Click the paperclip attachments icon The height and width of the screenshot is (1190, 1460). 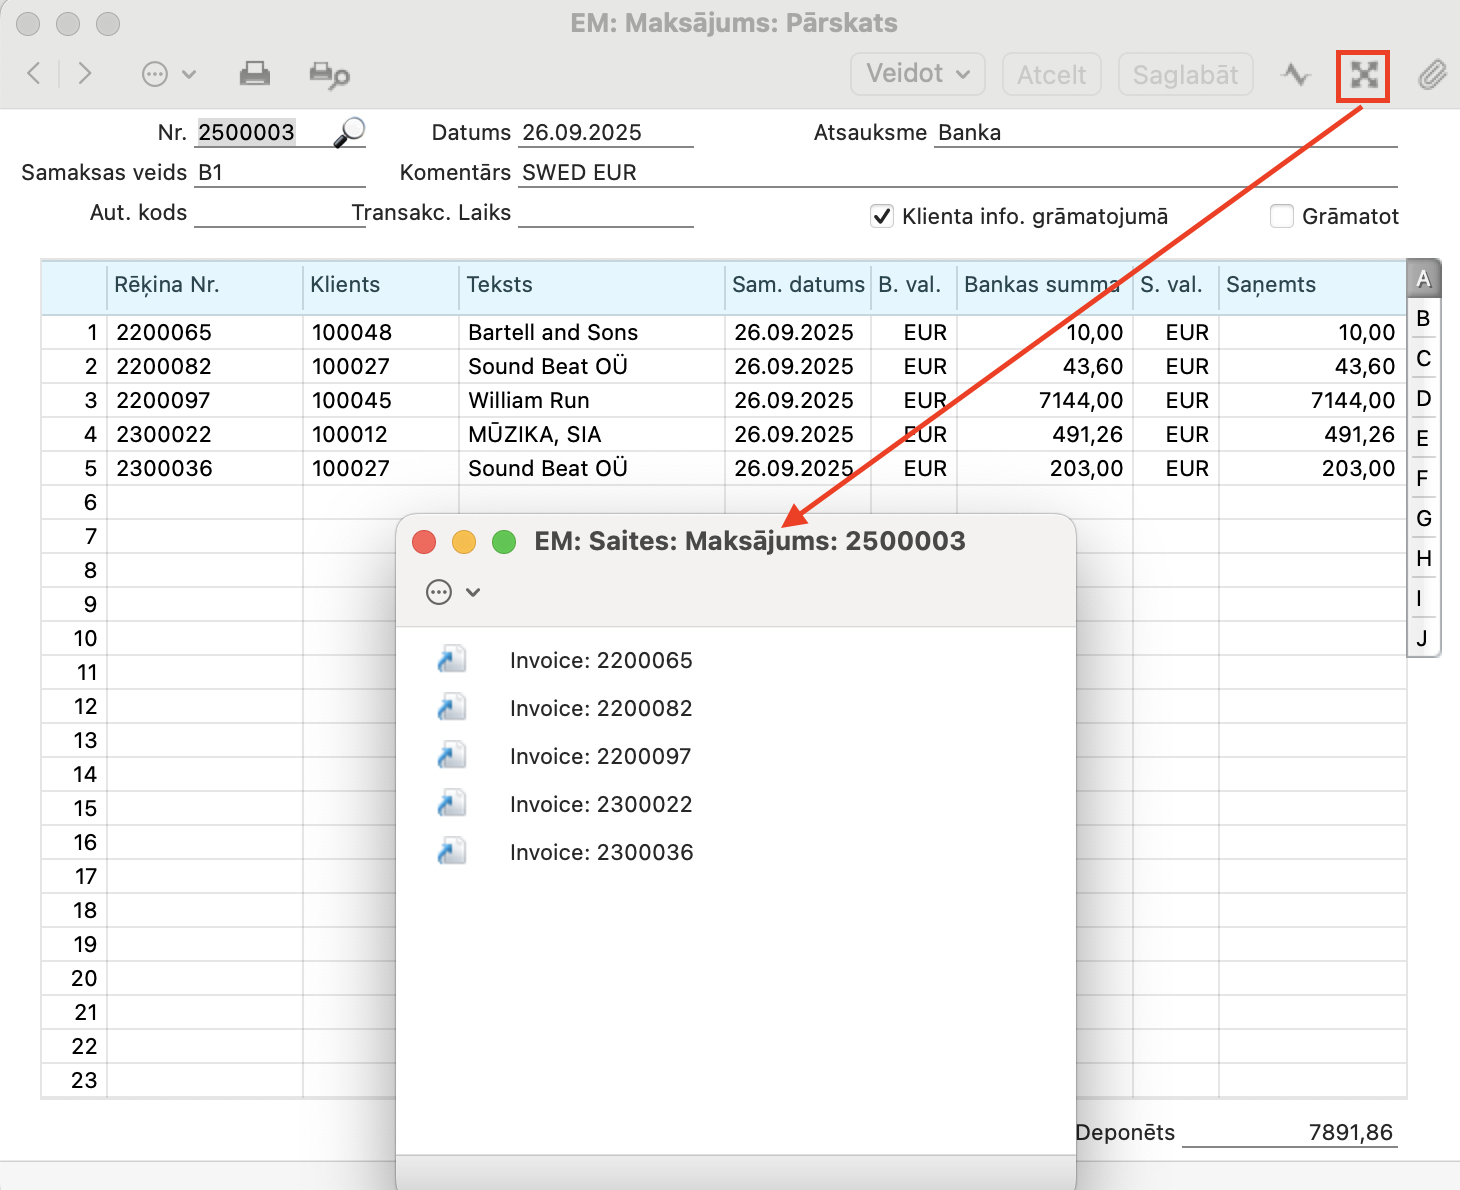(x=1432, y=75)
